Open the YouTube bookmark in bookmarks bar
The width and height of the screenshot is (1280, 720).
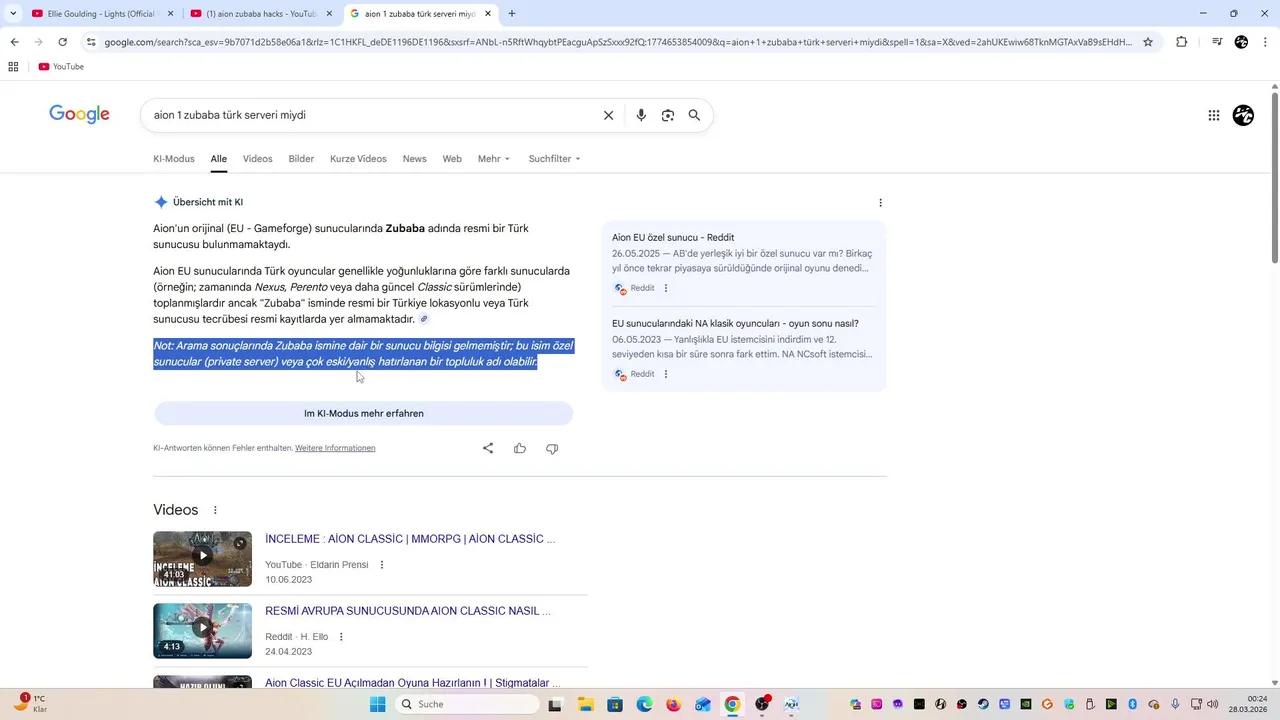click(61, 66)
